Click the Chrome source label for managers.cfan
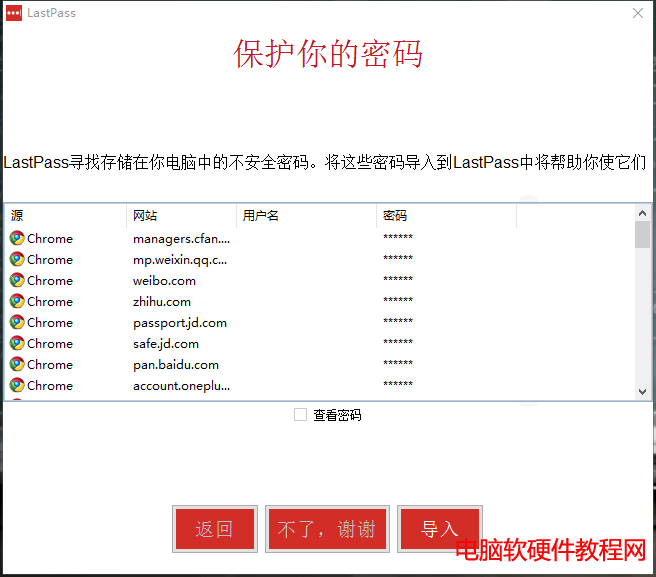This screenshot has width=656, height=577. (x=50, y=238)
